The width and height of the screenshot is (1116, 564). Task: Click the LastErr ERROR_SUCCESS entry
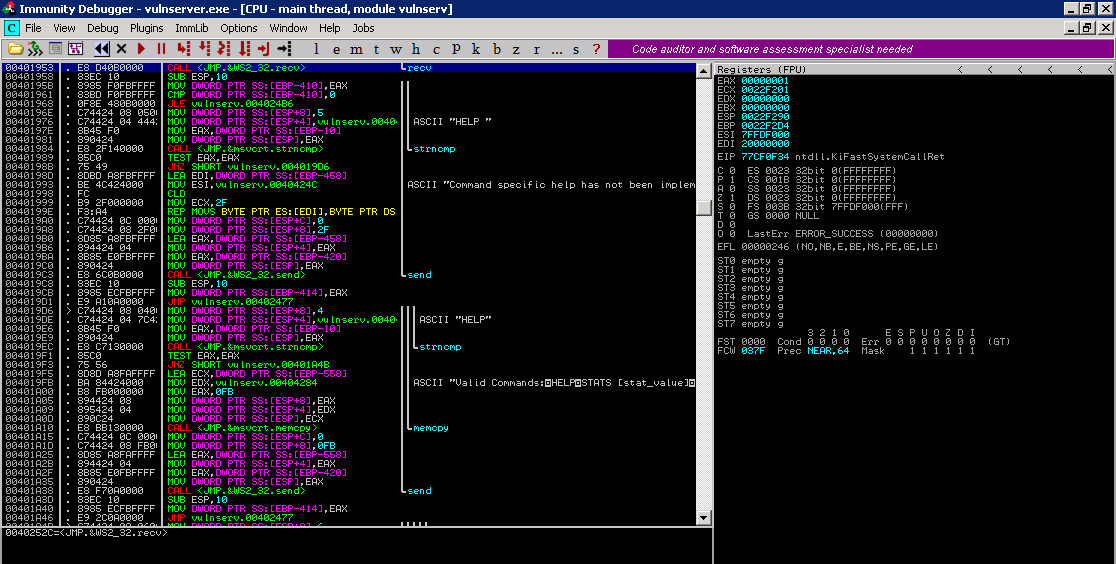tap(843, 234)
